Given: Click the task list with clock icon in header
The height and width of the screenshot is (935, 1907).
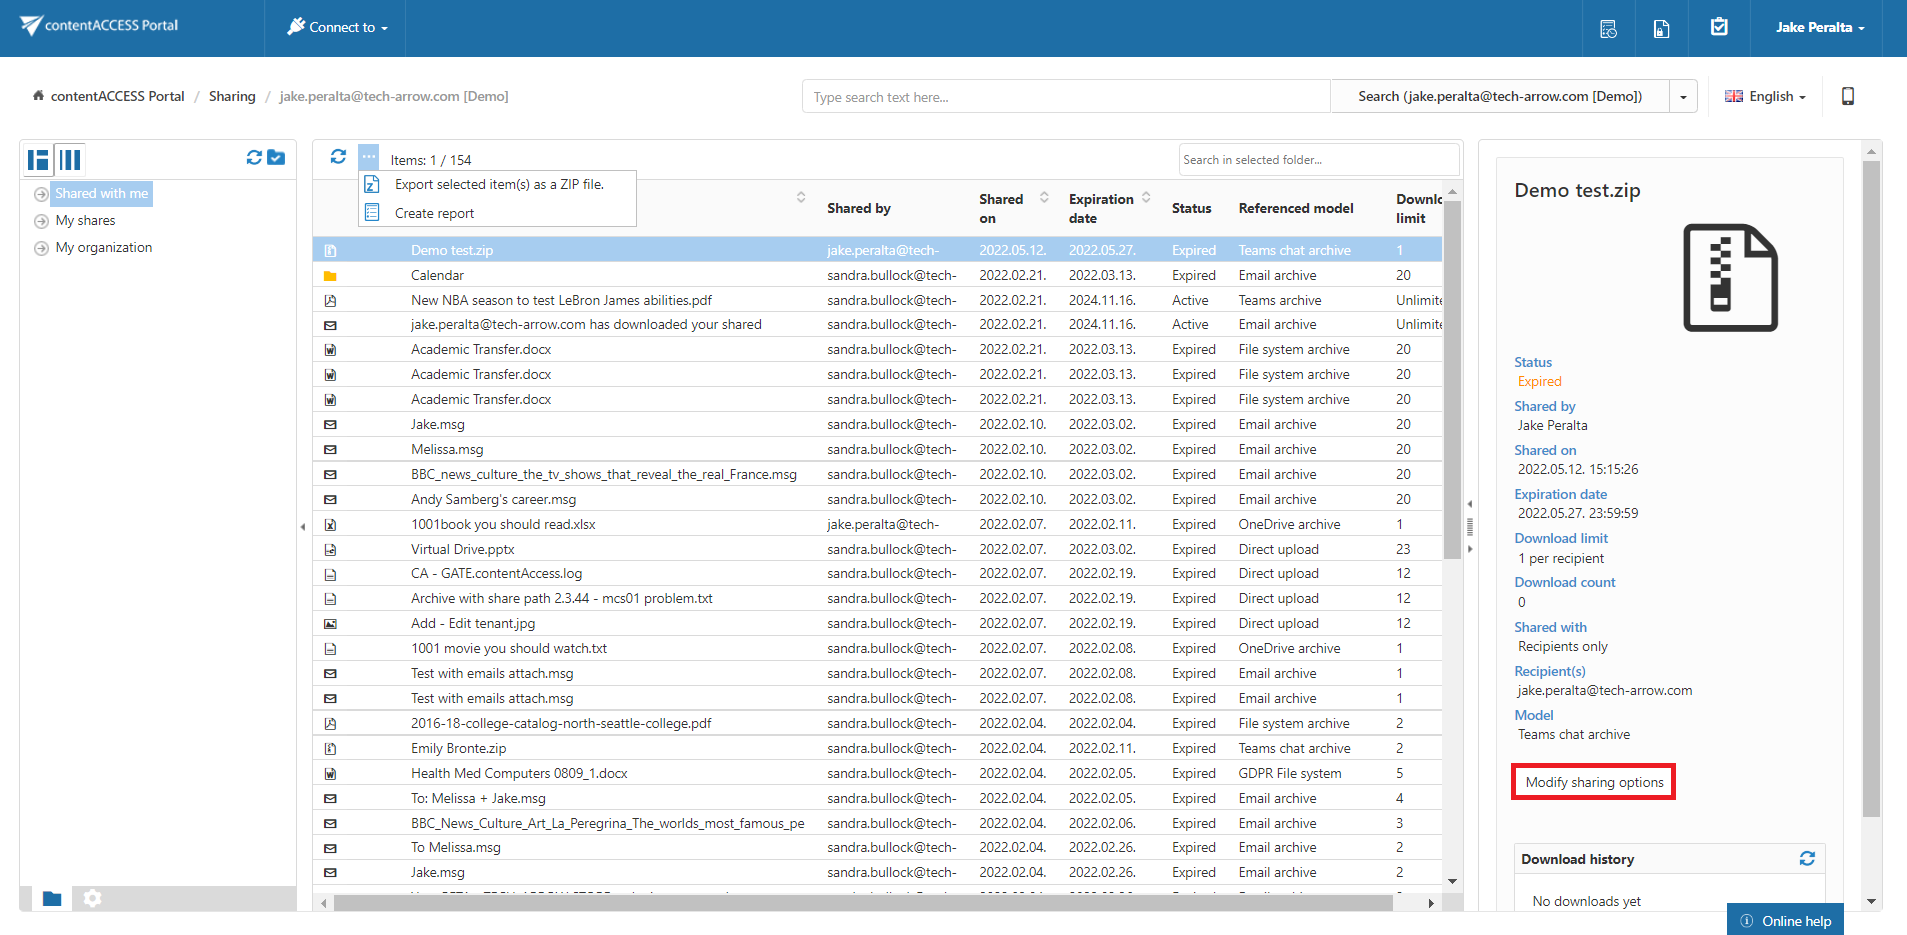Looking at the screenshot, I should pos(1608,28).
